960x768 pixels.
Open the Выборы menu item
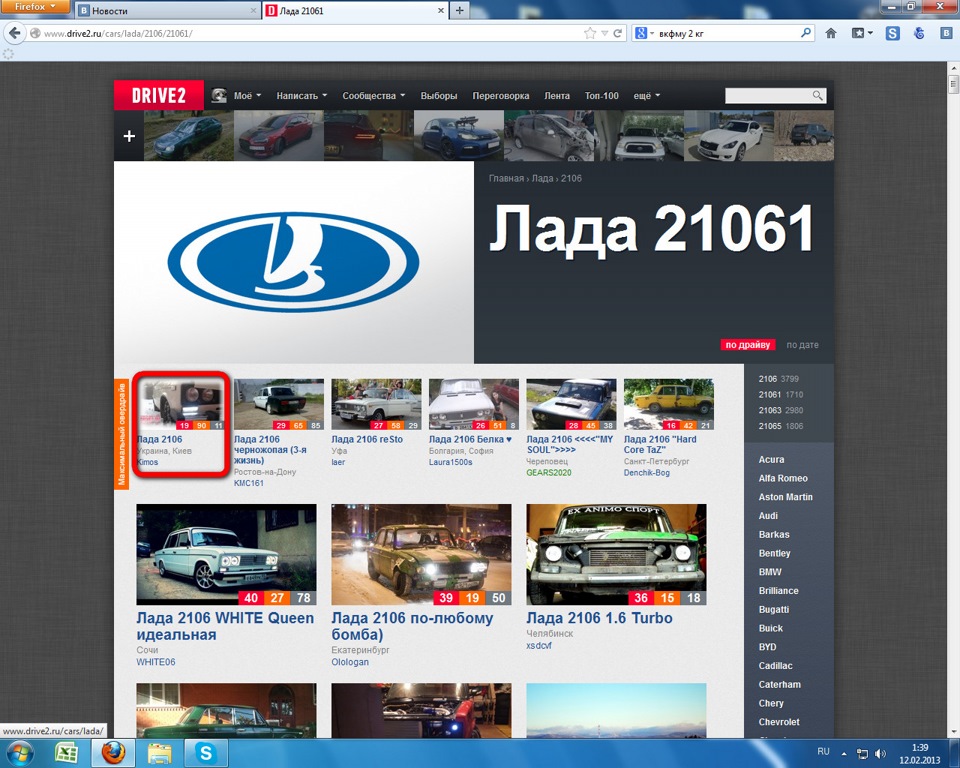438,96
